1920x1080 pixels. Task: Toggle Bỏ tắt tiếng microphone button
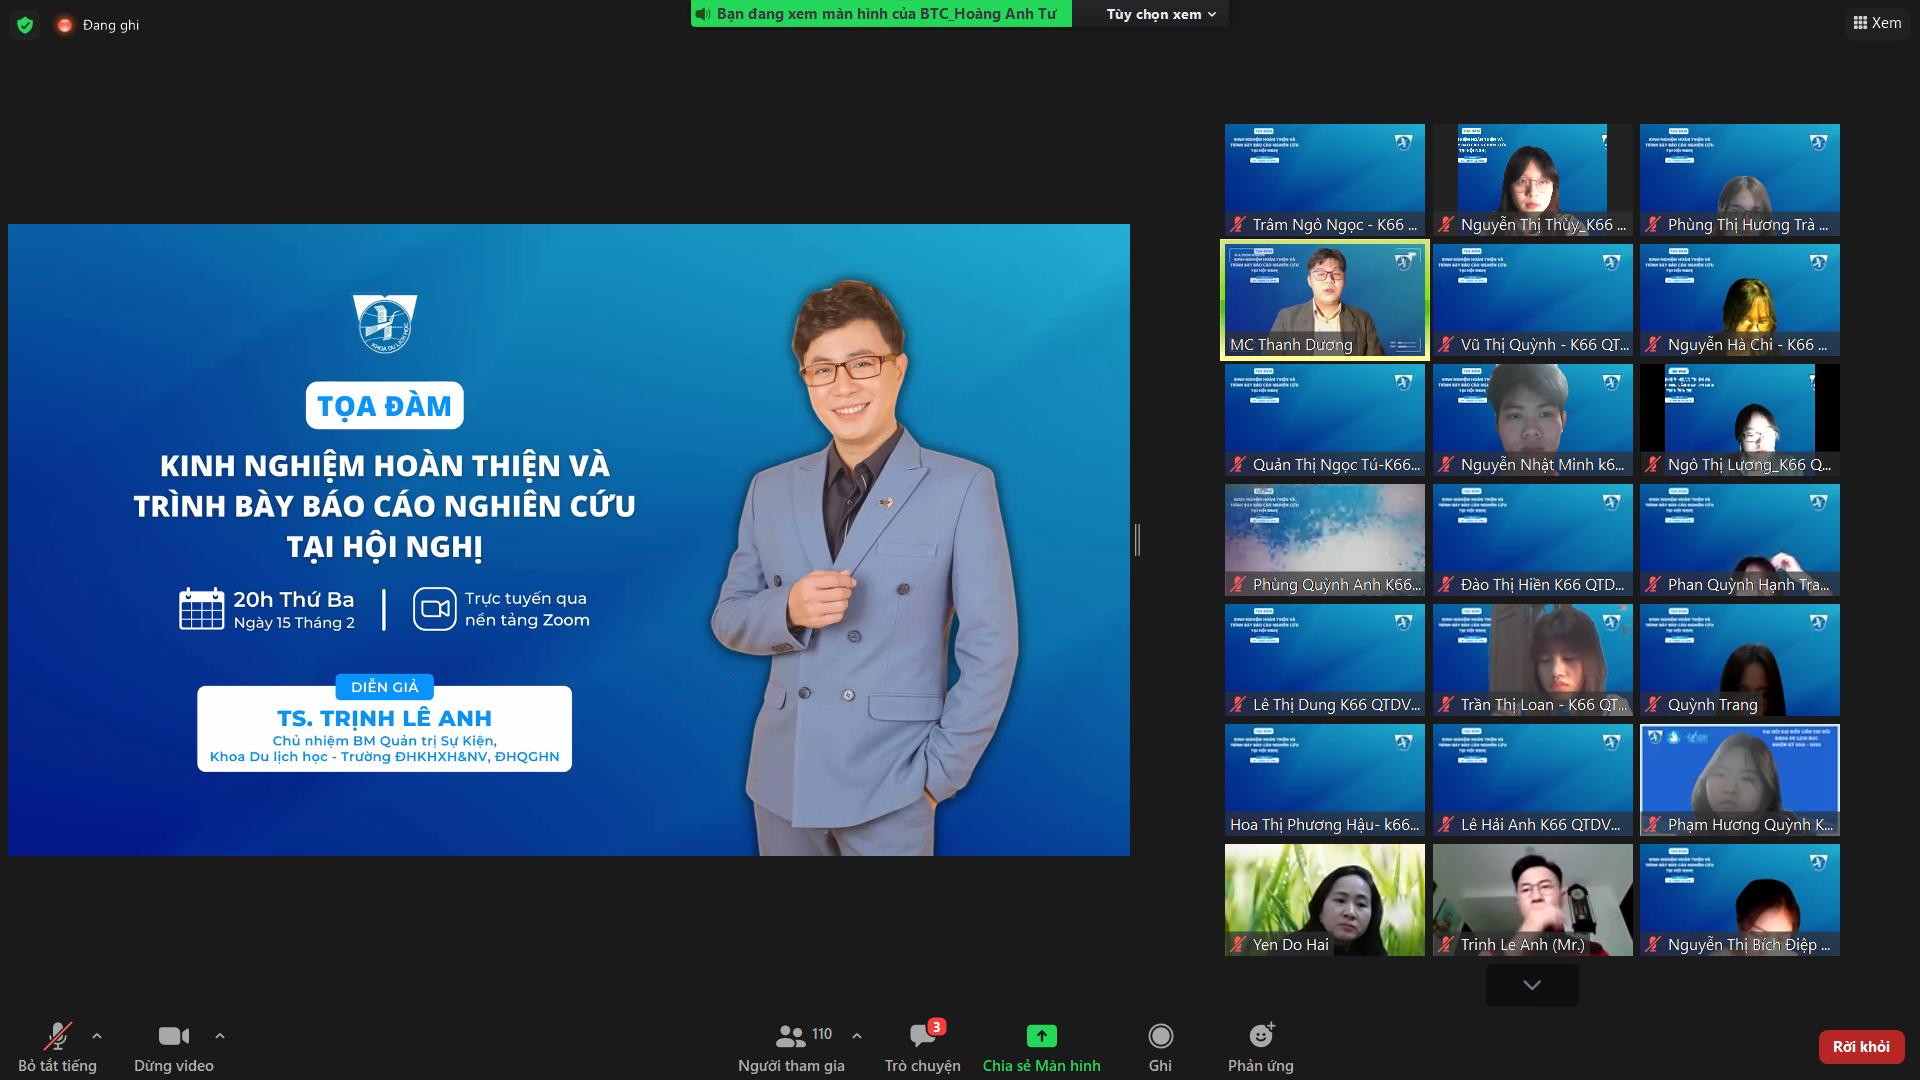(x=57, y=1047)
